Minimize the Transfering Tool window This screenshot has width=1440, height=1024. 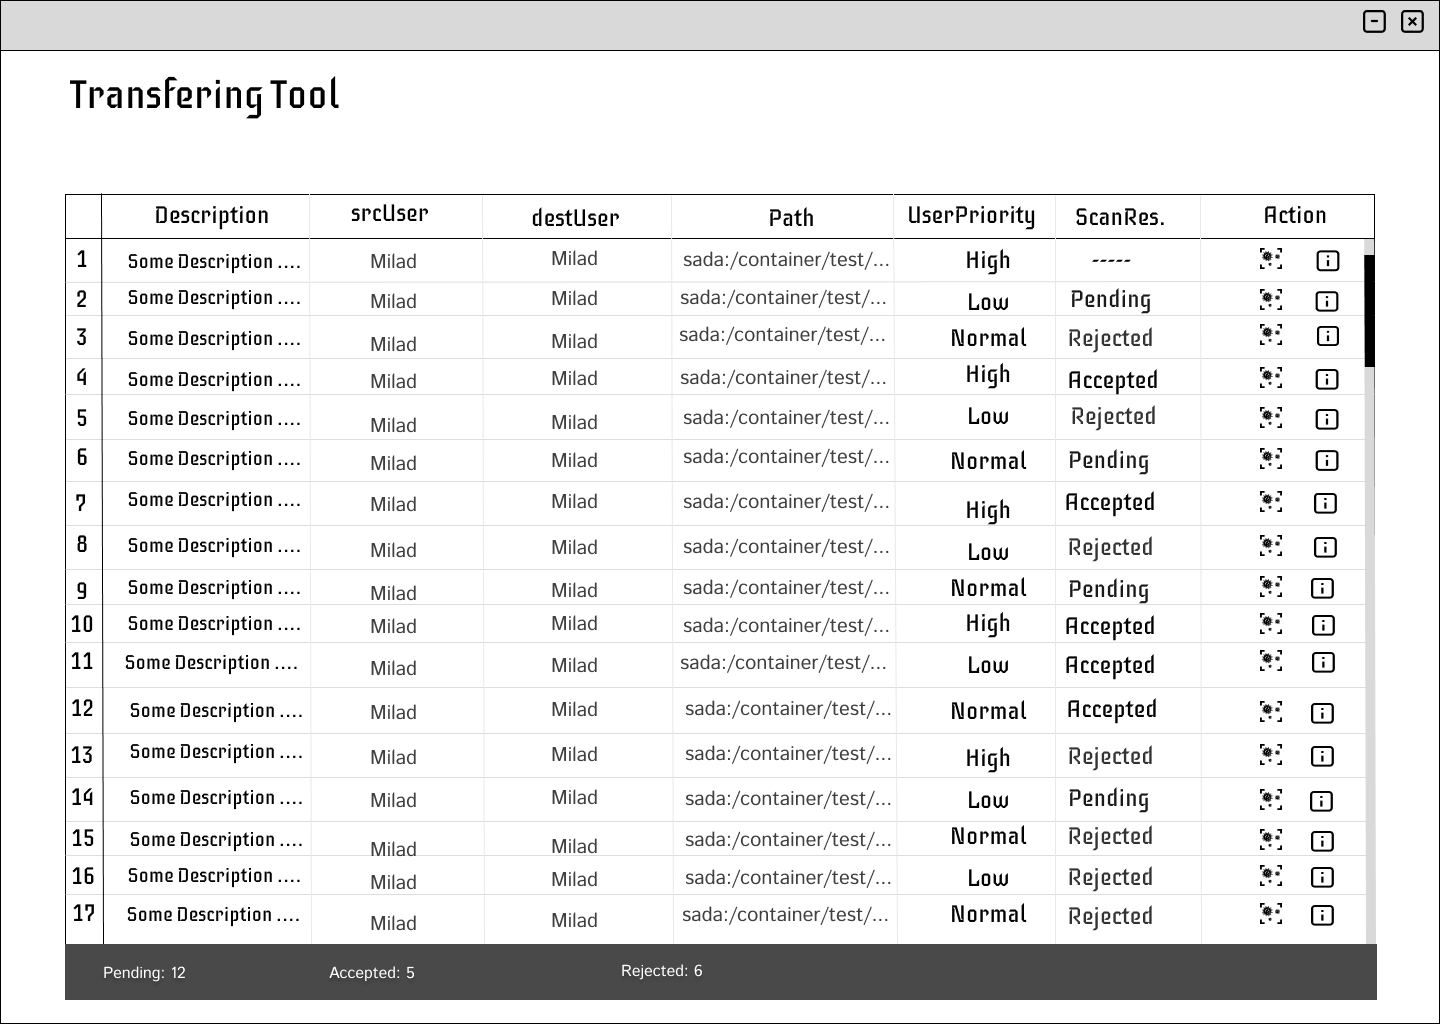coord(1374,21)
